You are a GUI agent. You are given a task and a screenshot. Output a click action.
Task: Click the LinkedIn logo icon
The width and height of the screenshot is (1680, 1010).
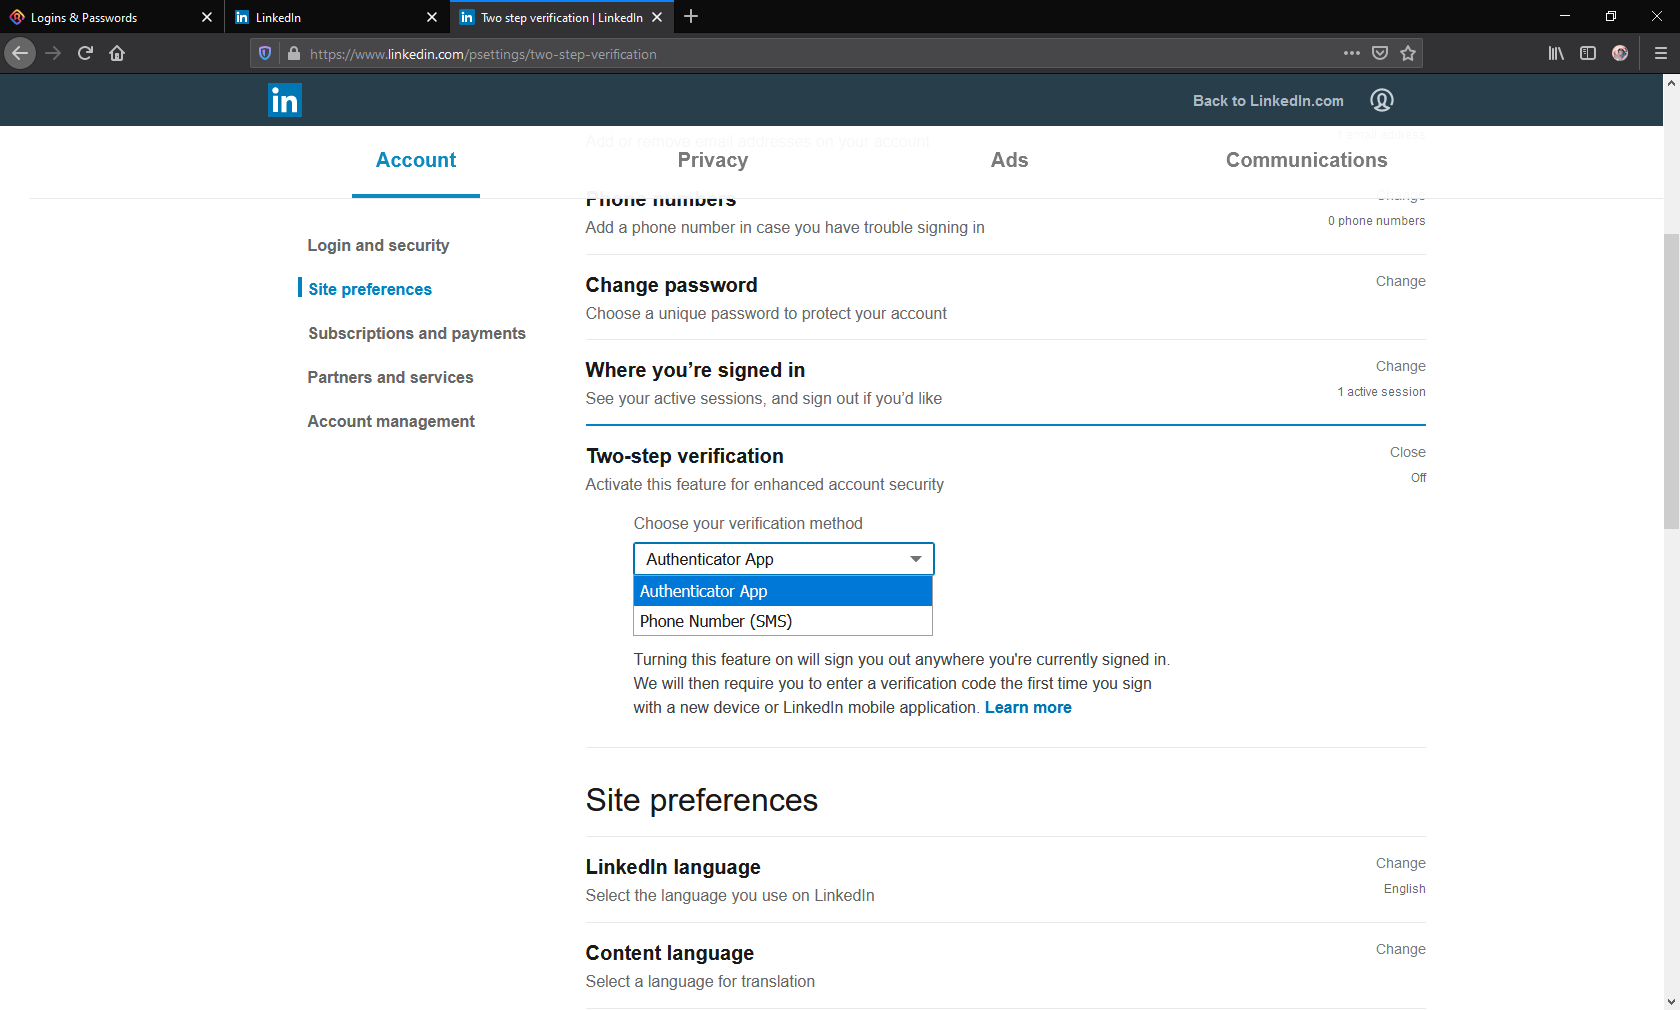pos(285,100)
